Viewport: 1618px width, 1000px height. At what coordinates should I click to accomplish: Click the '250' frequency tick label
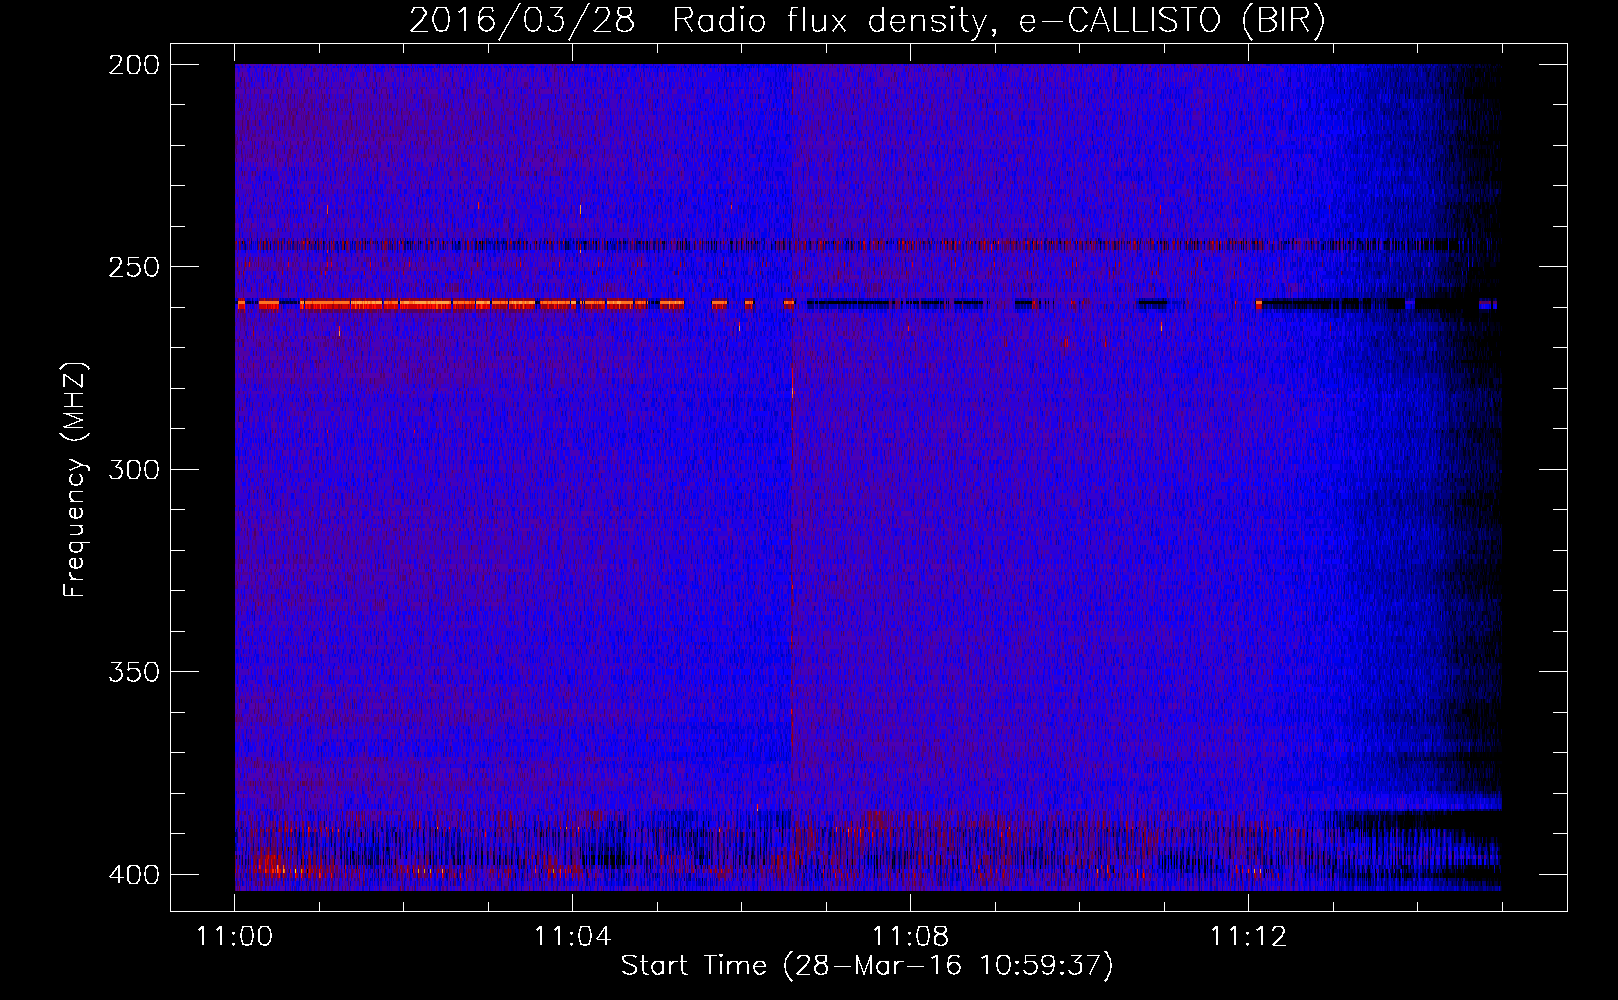tap(134, 267)
